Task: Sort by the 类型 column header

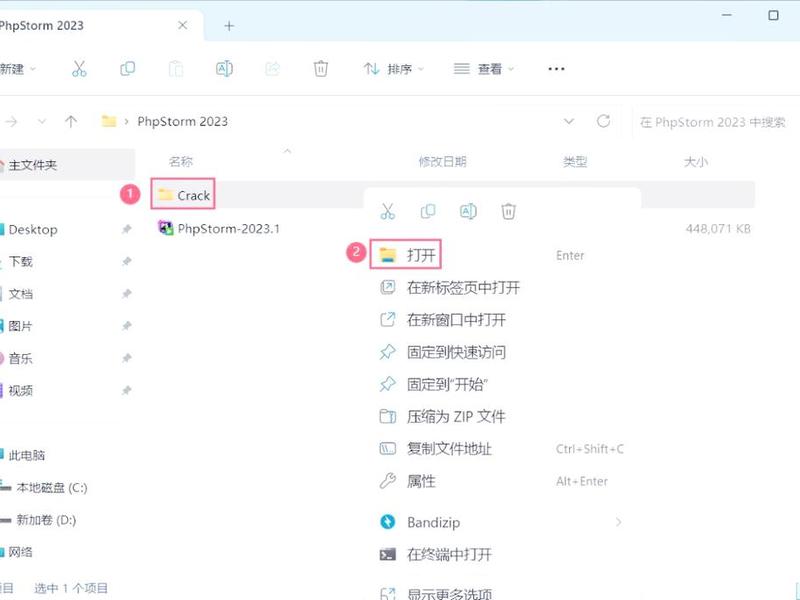Action: tap(575, 162)
